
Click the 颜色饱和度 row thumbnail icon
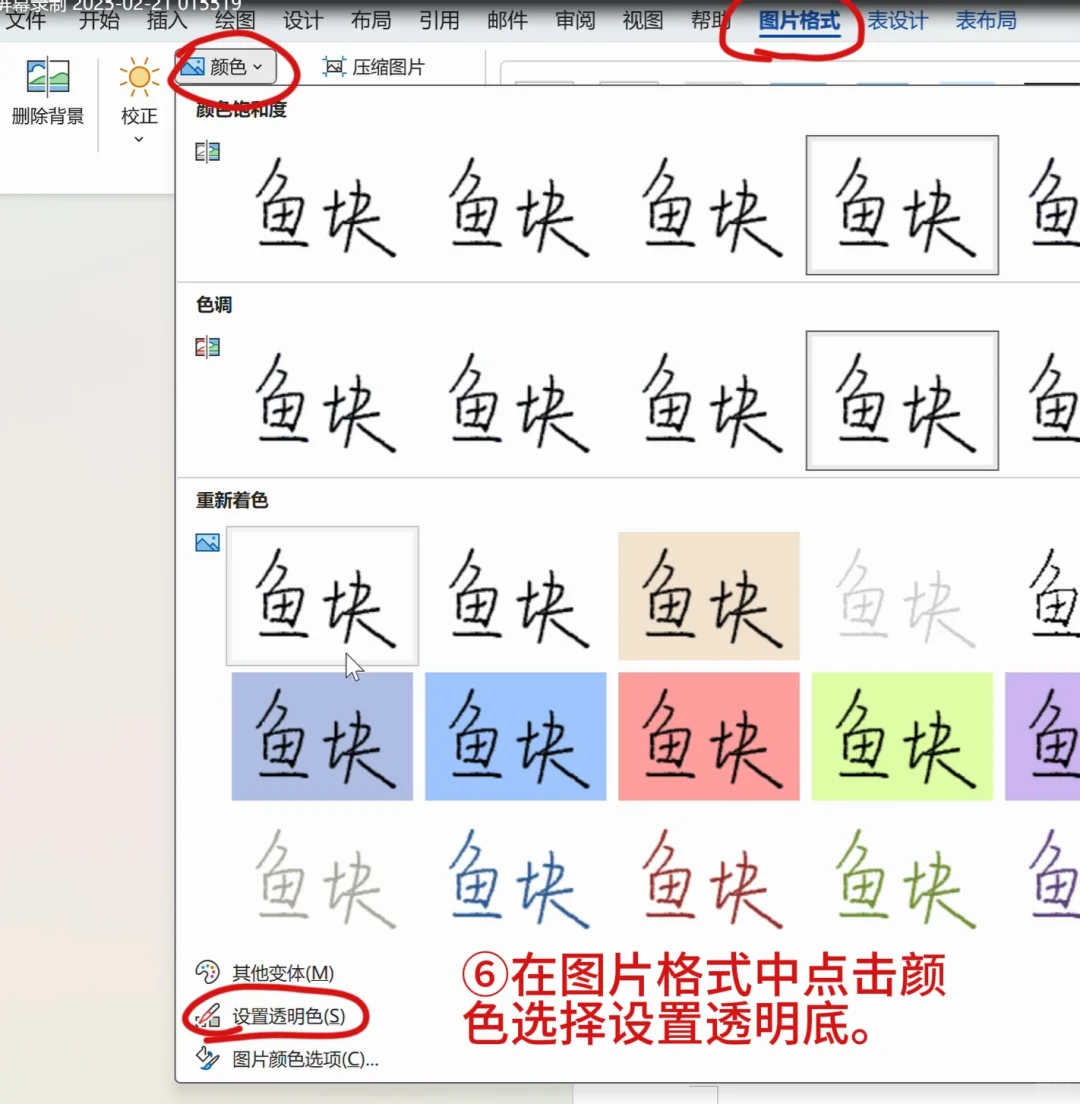click(x=207, y=152)
